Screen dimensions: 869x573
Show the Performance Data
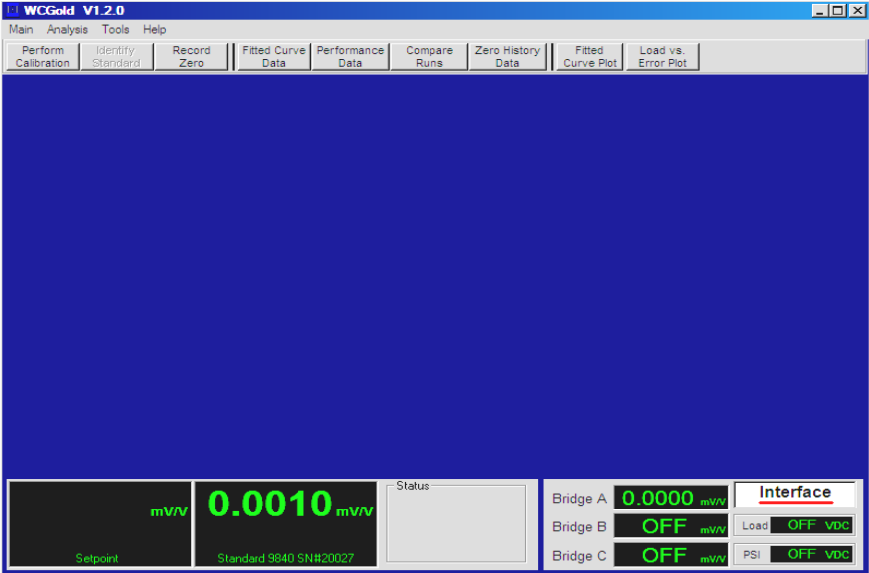[x=350, y=57]
